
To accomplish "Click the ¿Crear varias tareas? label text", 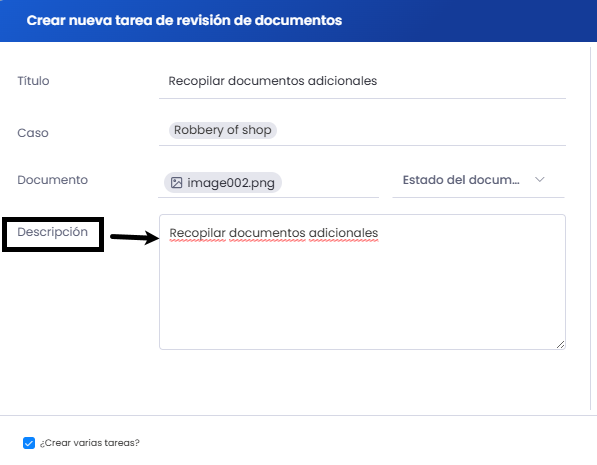I will pos(89,443).
